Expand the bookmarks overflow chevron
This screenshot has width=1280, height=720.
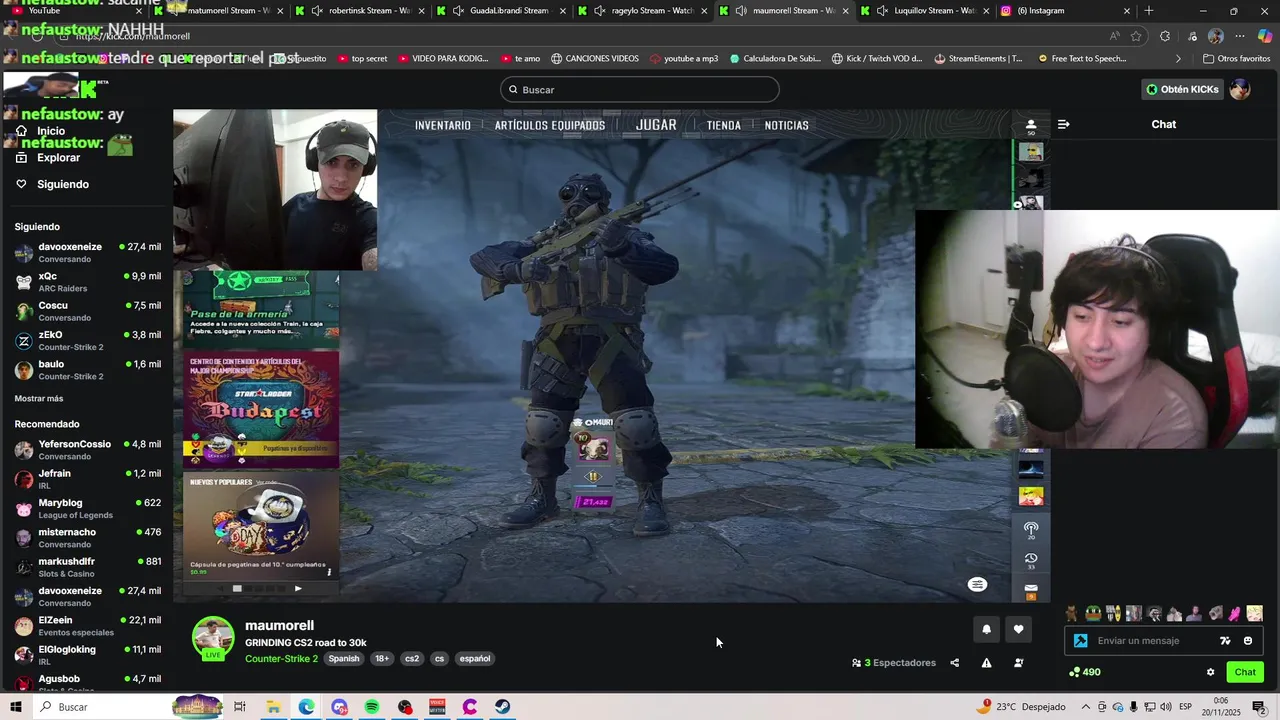coord(1178,59)
